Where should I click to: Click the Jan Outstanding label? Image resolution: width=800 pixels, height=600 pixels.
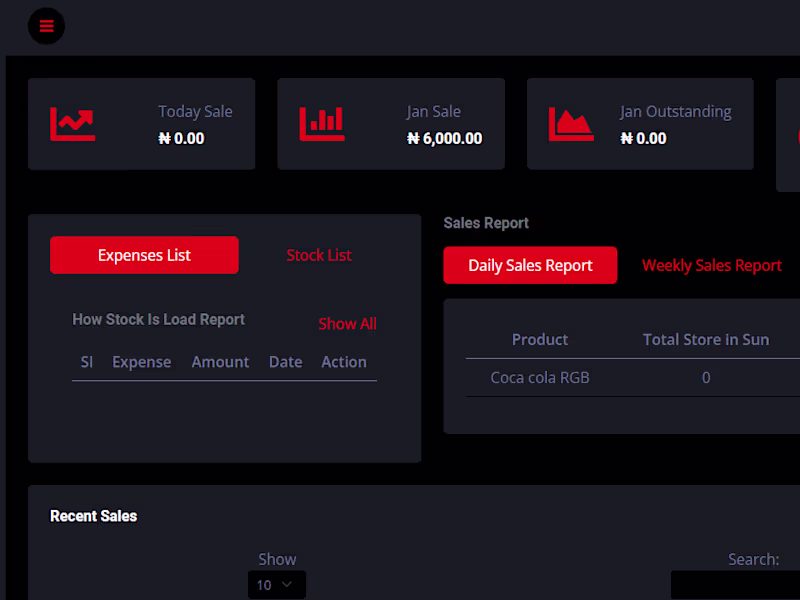676,111
